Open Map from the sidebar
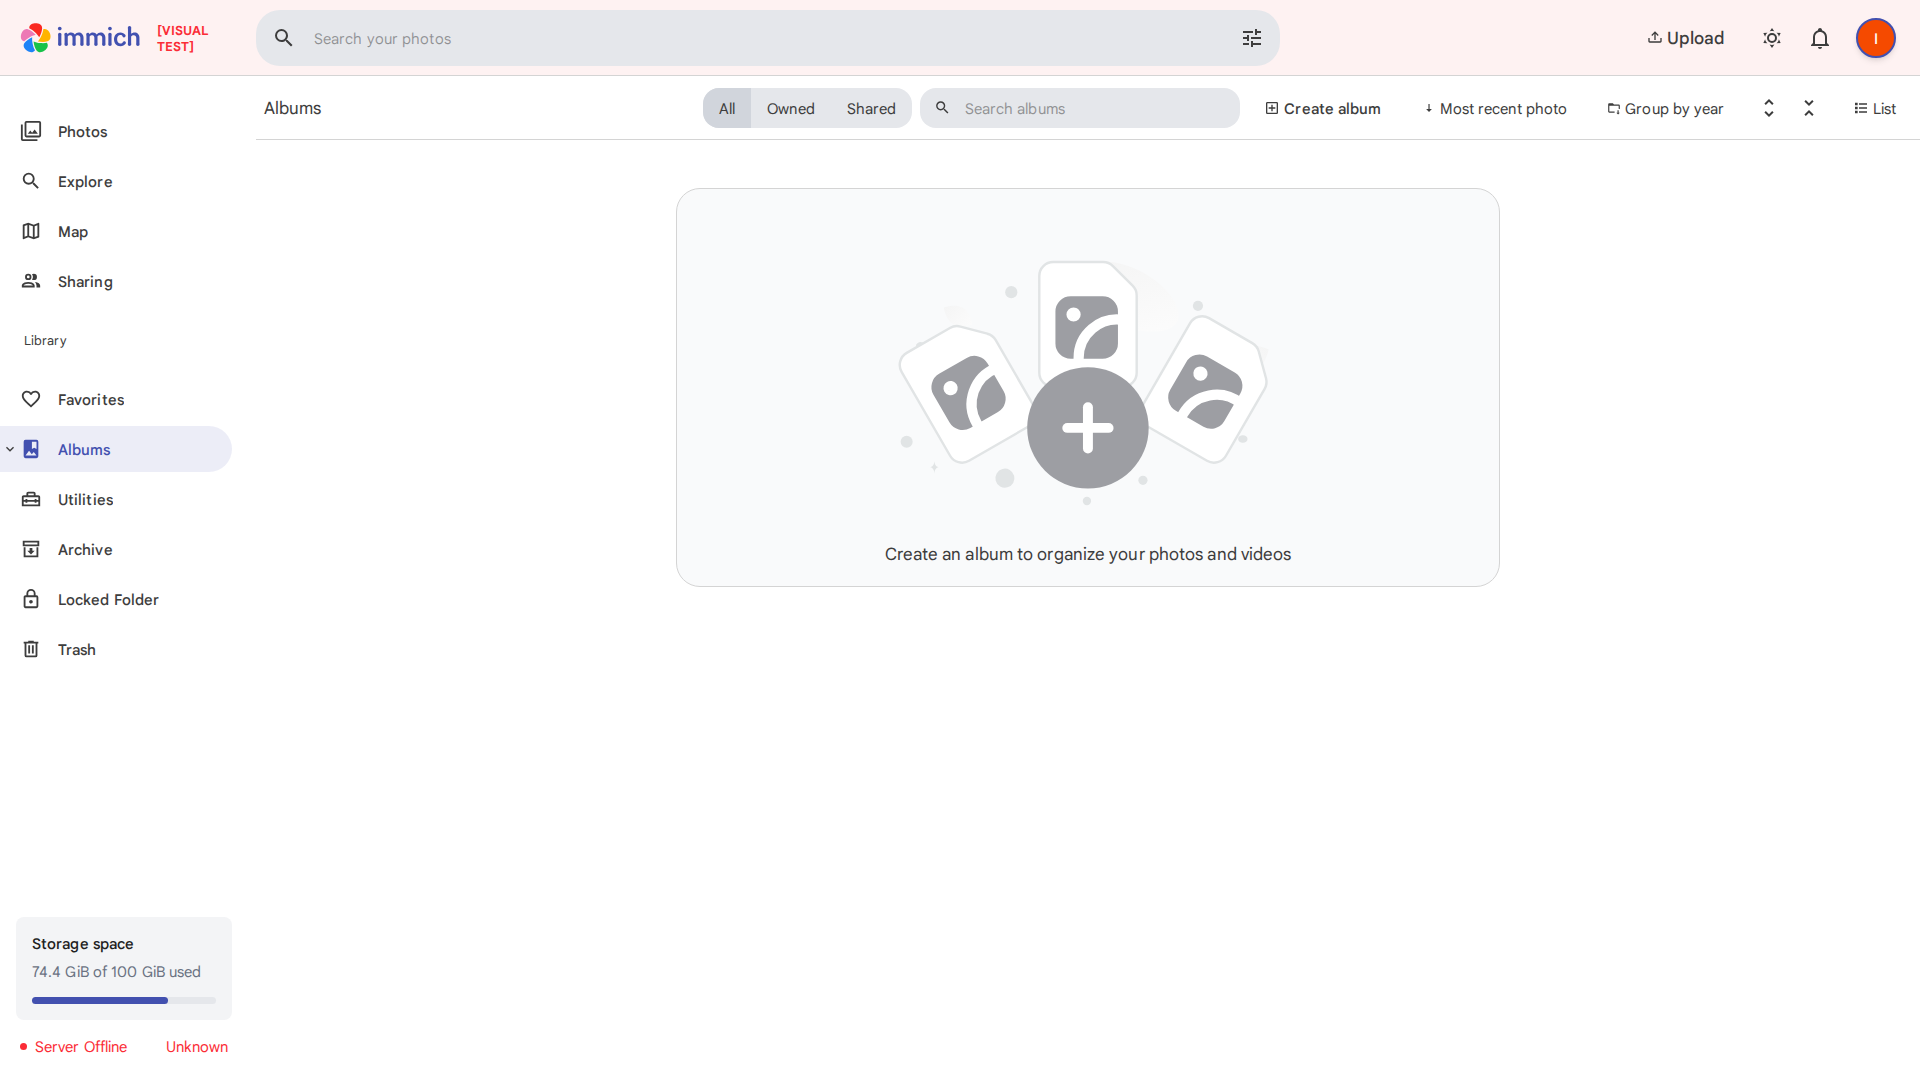Screen dimensions: 1920x1080 (72, 231)
